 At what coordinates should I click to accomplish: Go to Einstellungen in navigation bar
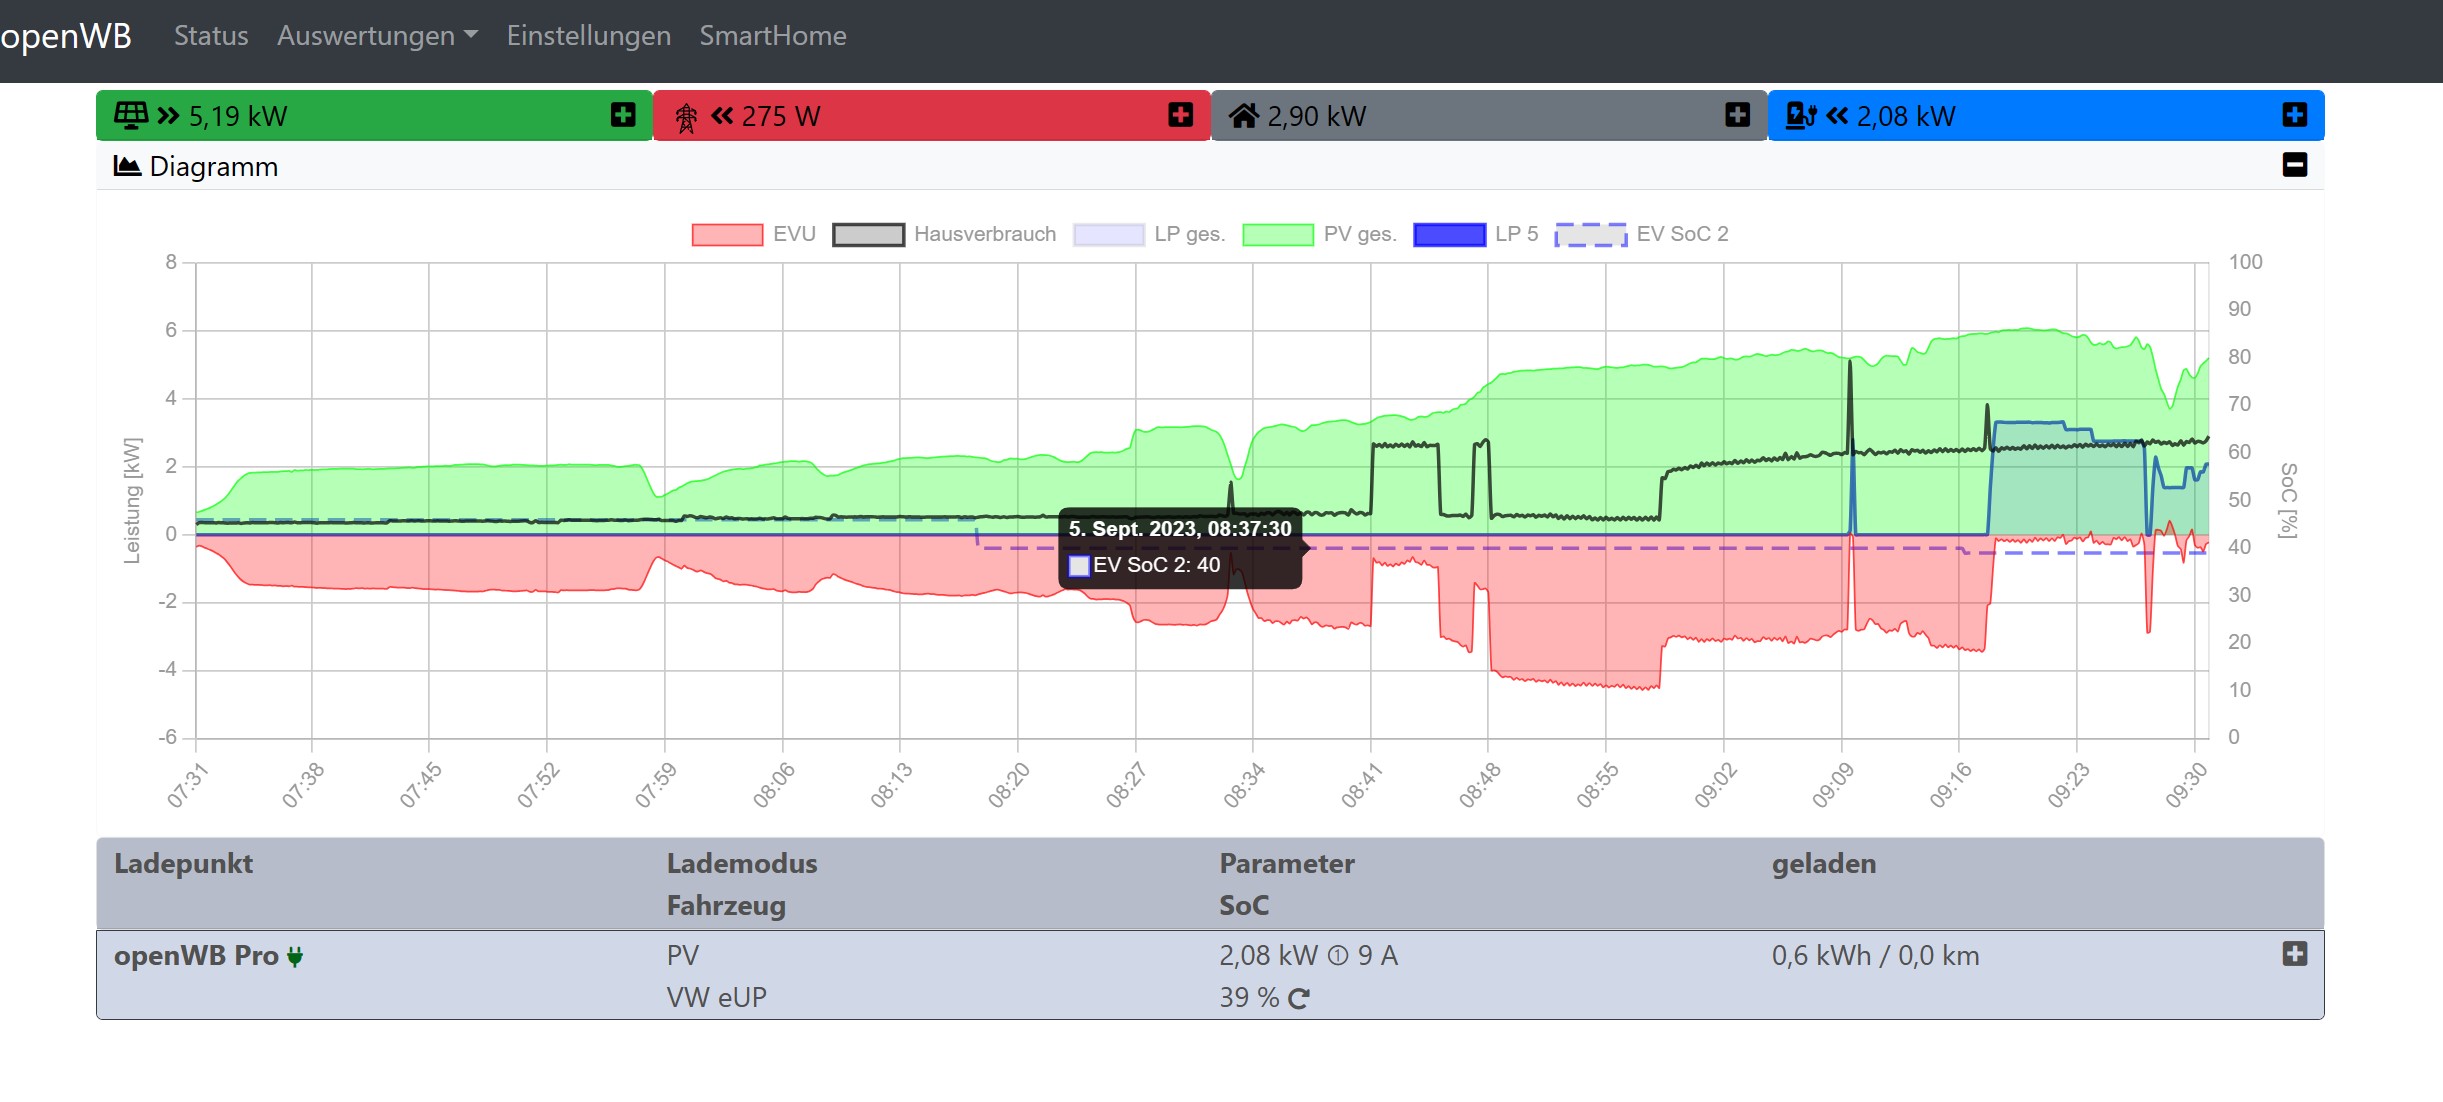(588, 36)
